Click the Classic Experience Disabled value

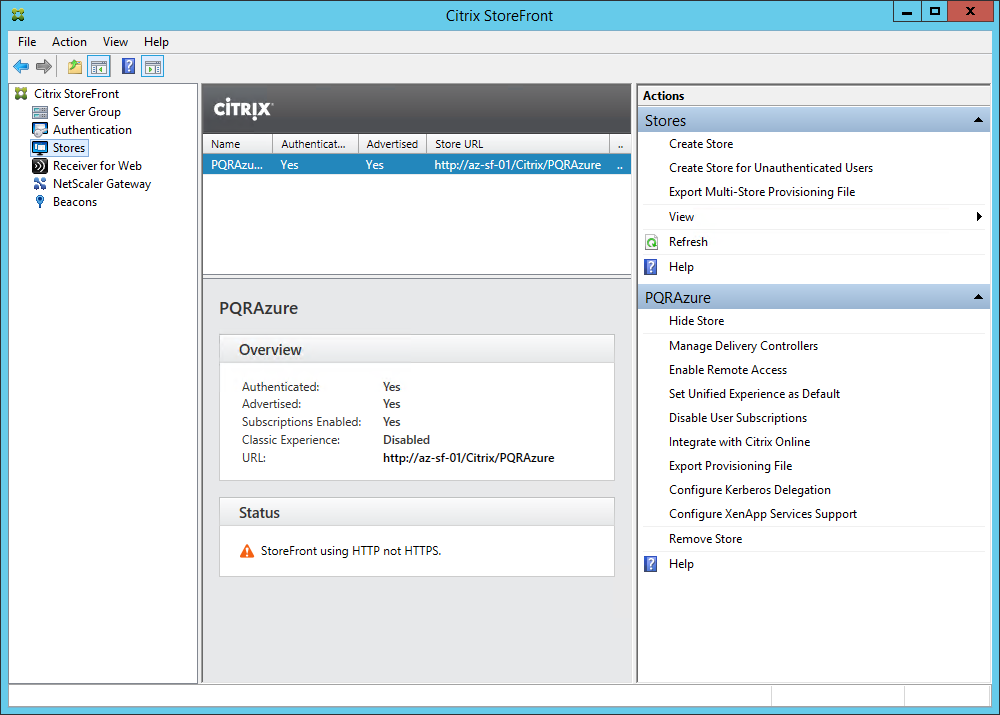click(406, 440)
